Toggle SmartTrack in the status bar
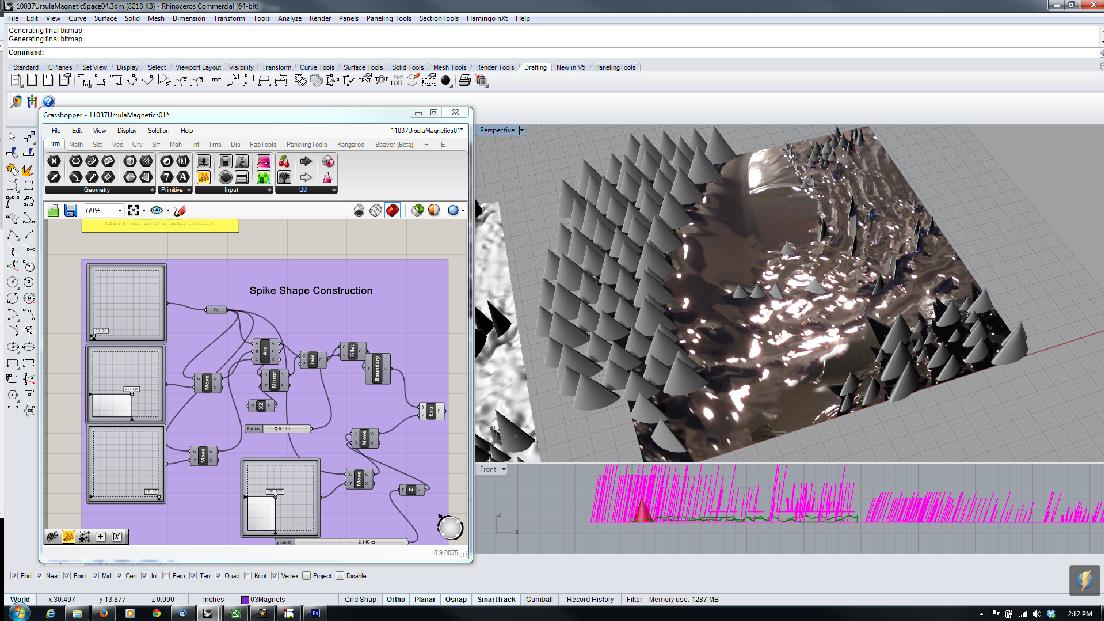Viewport: 1104px width, 621px height. pos(496,600)
